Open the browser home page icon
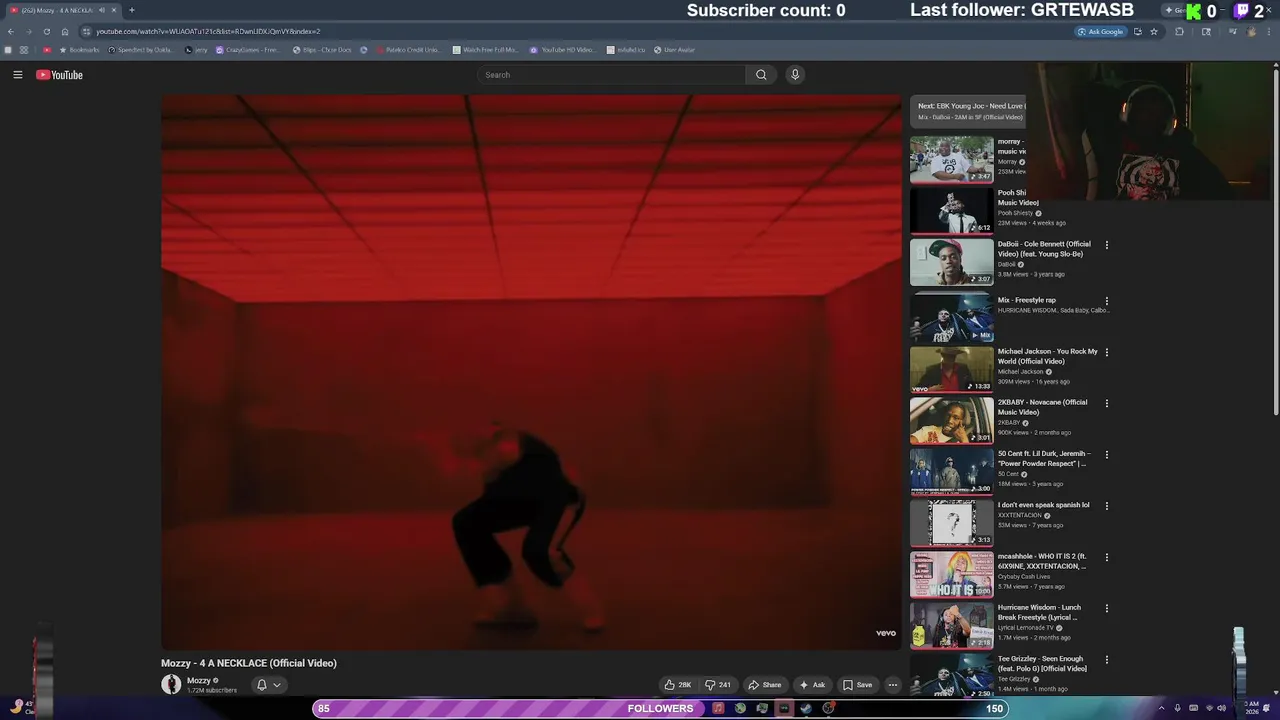This screenshot has width=1280, height=720. click(x=65, y=32)
